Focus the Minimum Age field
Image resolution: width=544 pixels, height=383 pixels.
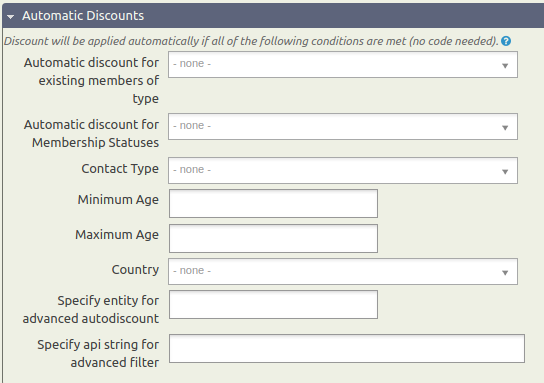click(273, 203)
